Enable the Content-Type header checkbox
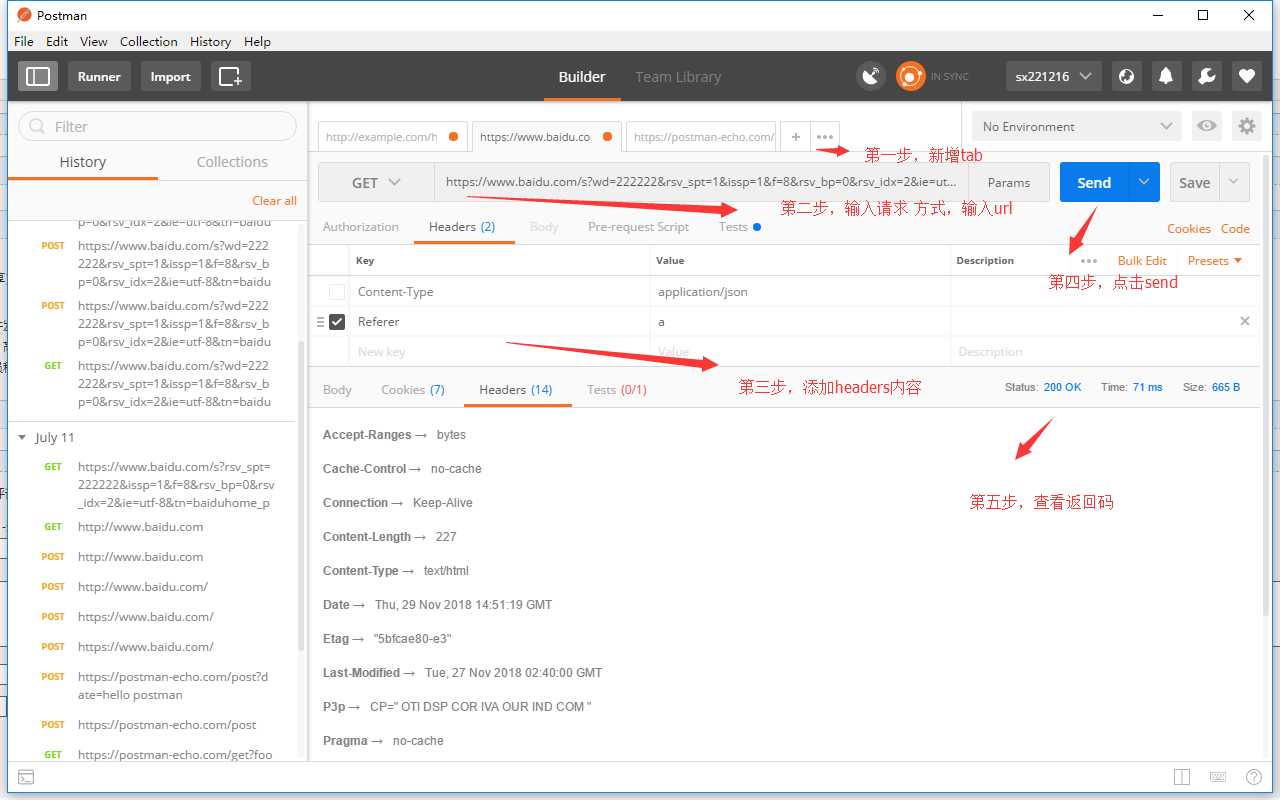1280x800 pixels. click(337, 292)
